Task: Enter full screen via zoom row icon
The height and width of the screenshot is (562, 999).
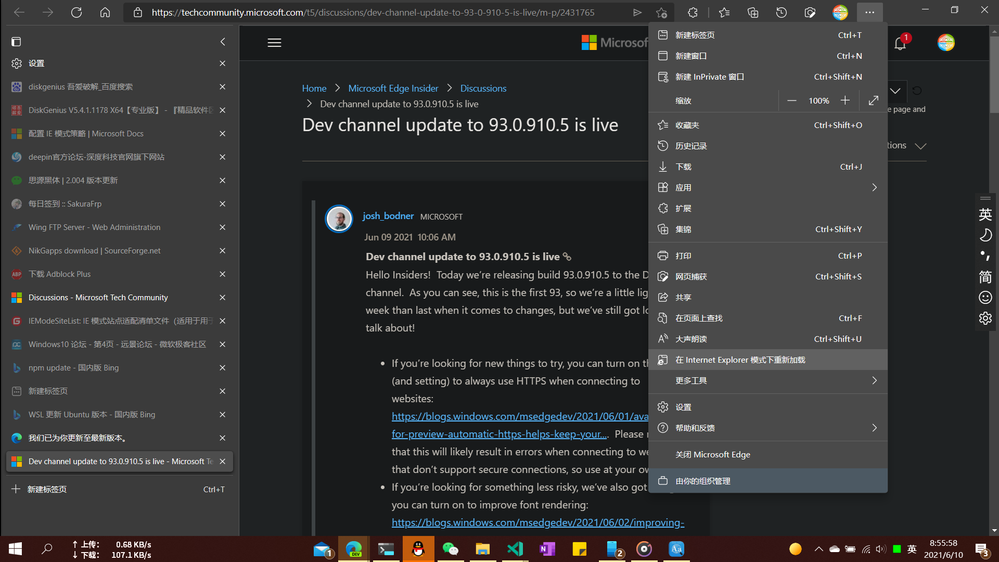Action: pyautogui.click(x=873, y=101)
